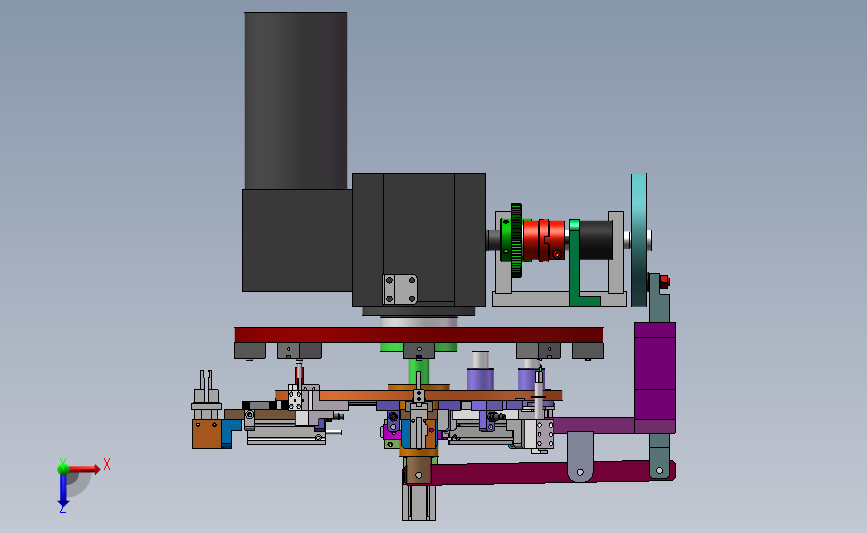867x533 pixels.
Task: Select the green toothed gear on shaft
Action: pyautogui.click(x=516, y=241)
